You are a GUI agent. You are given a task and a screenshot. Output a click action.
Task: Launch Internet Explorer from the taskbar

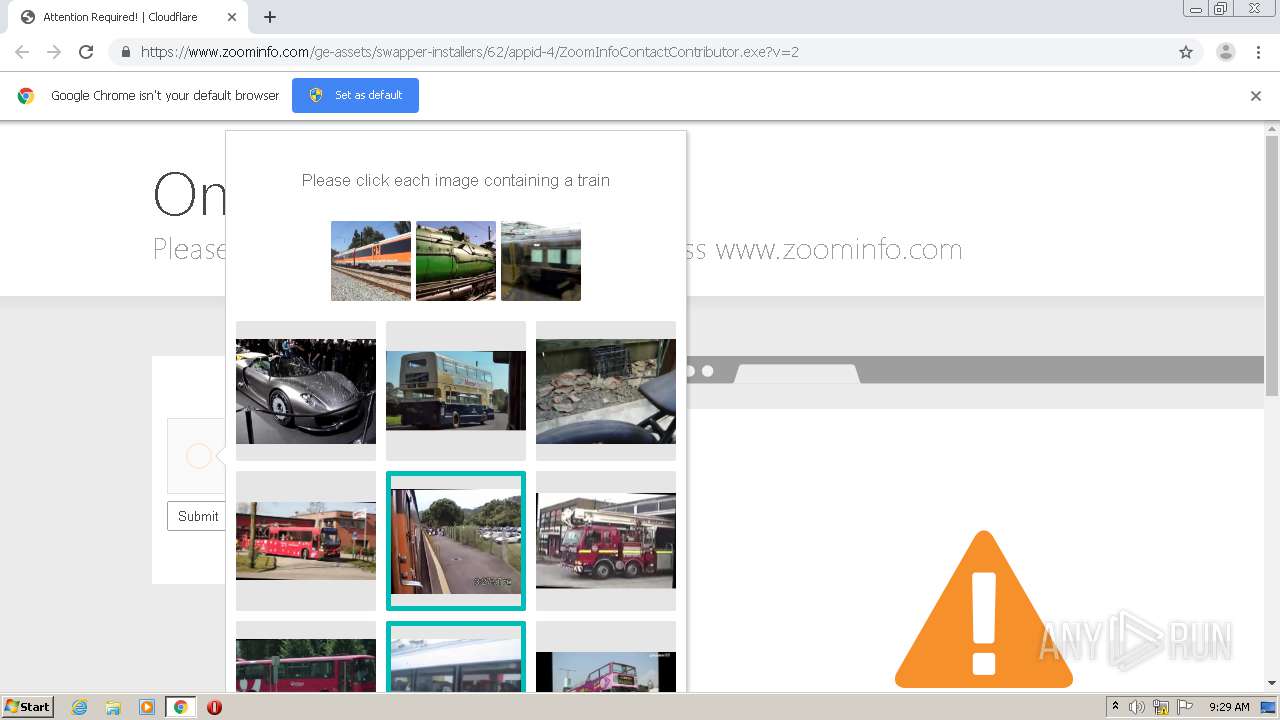pyautogui.click(x=80, y=707)
